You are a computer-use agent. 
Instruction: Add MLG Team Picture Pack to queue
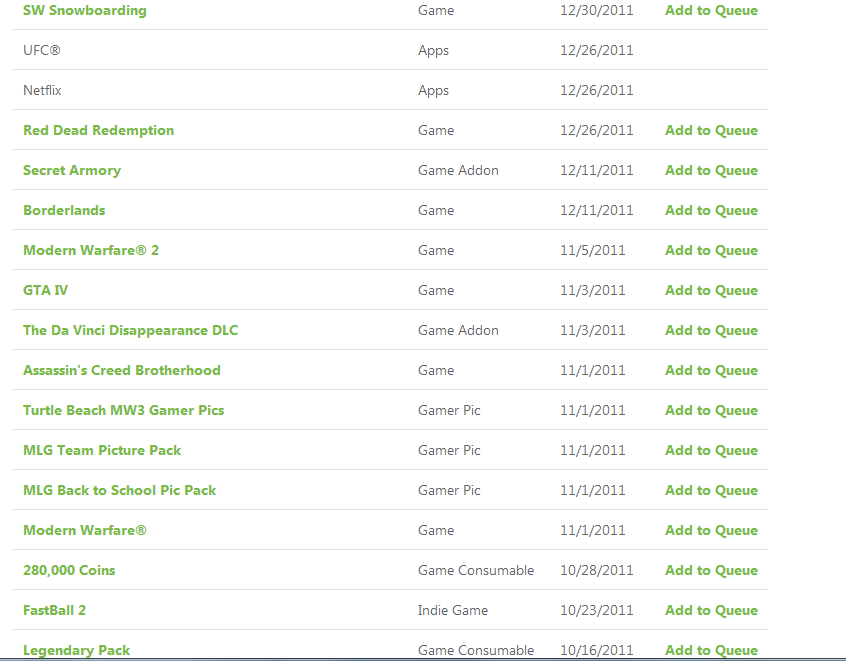pyautogui.click(x=711, y=450)
